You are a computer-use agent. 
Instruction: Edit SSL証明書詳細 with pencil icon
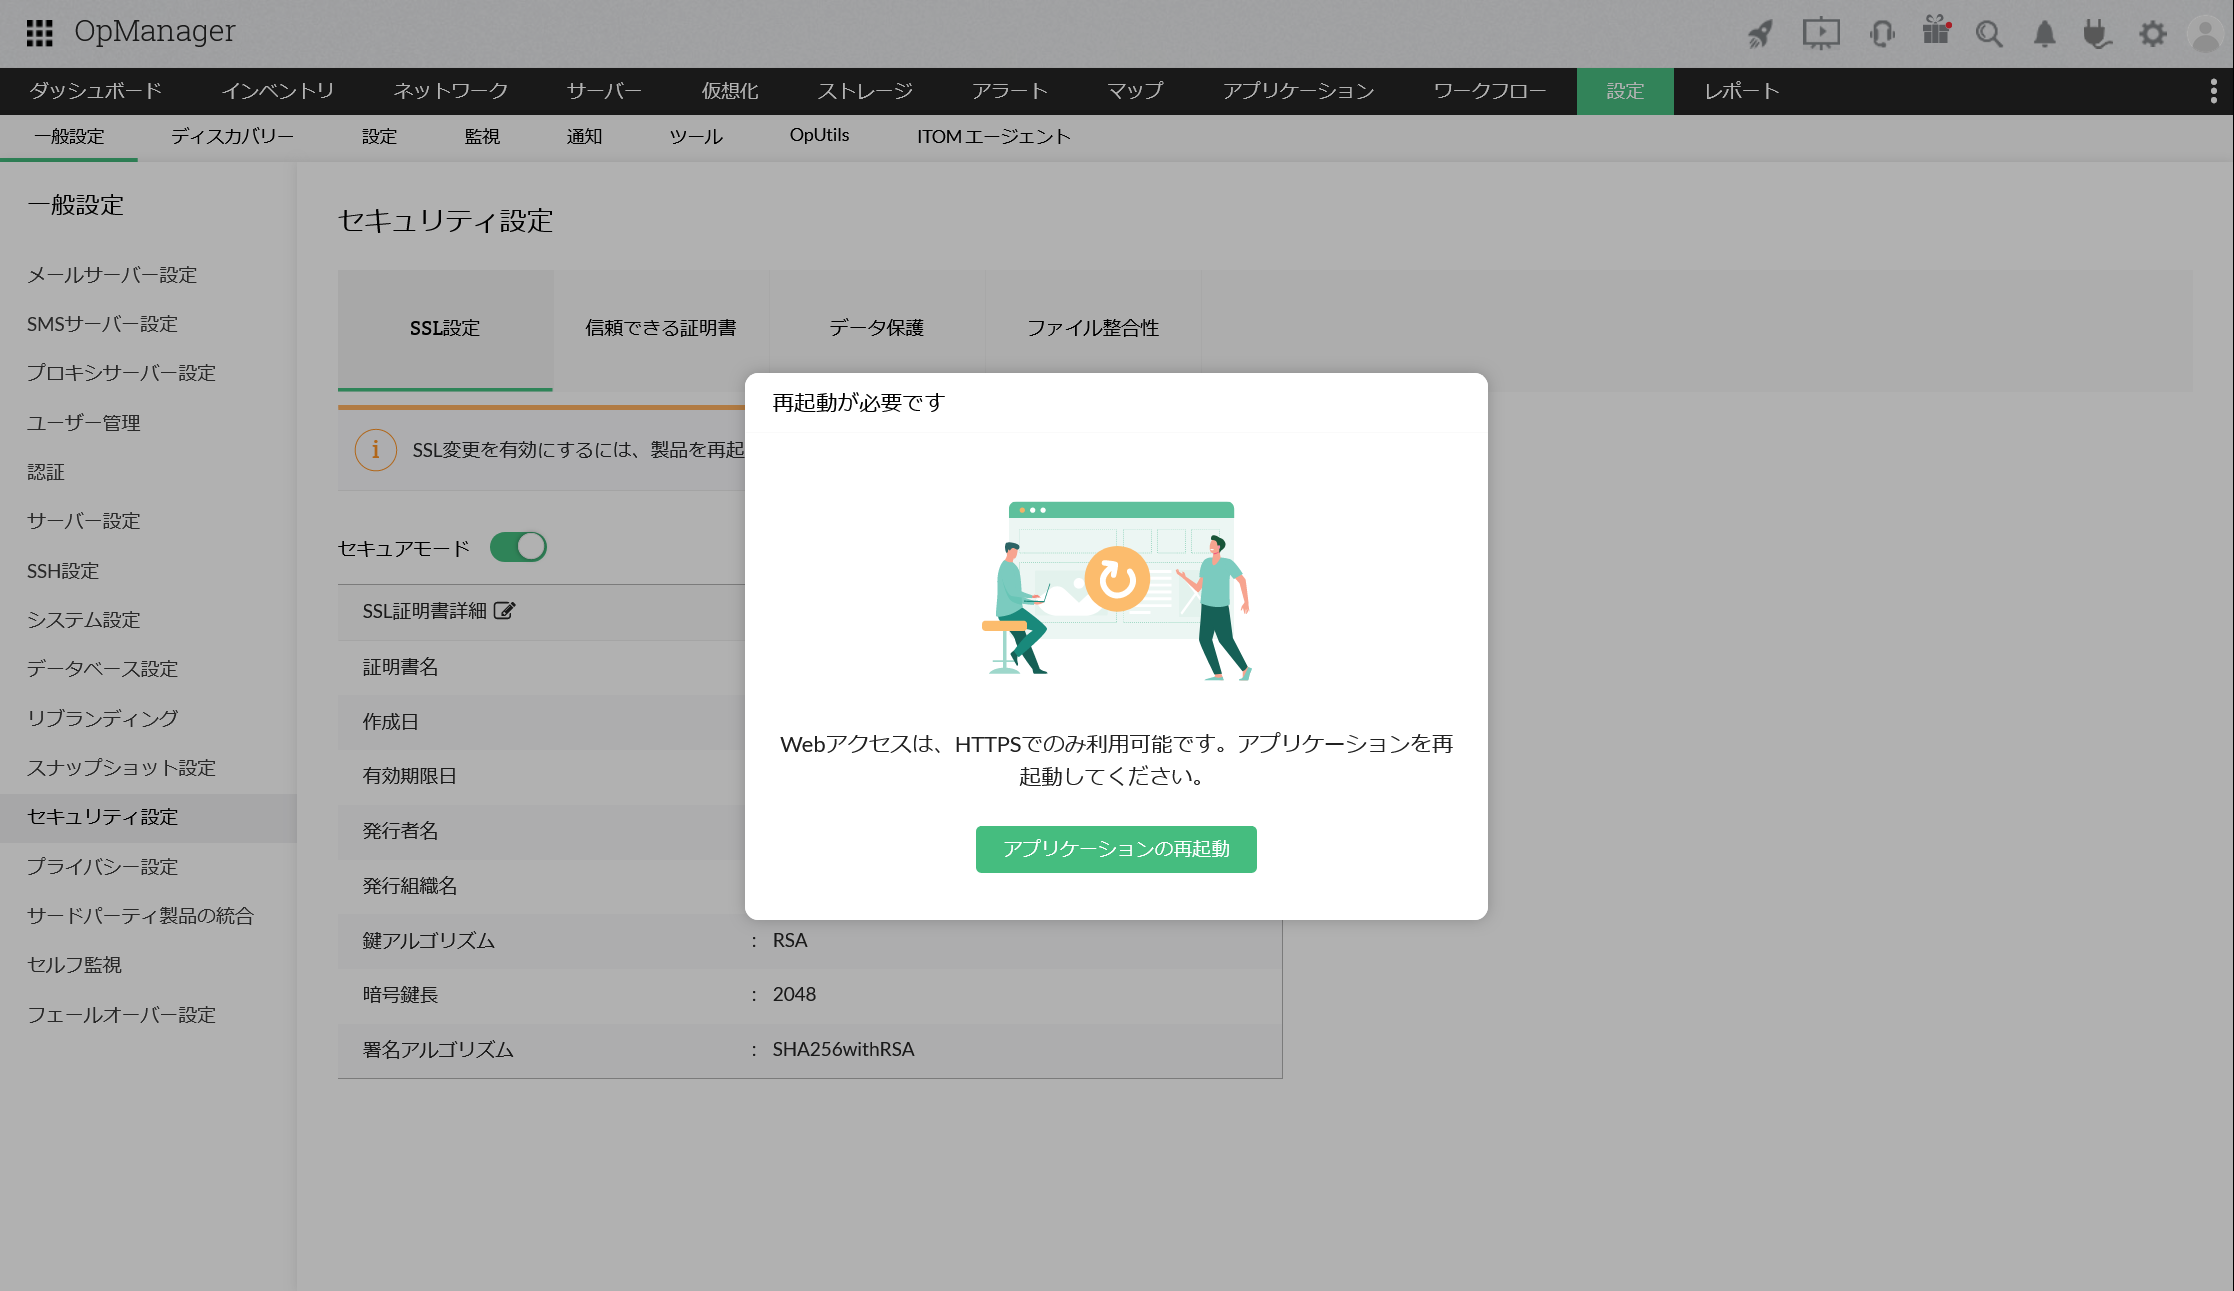(504, 611)
